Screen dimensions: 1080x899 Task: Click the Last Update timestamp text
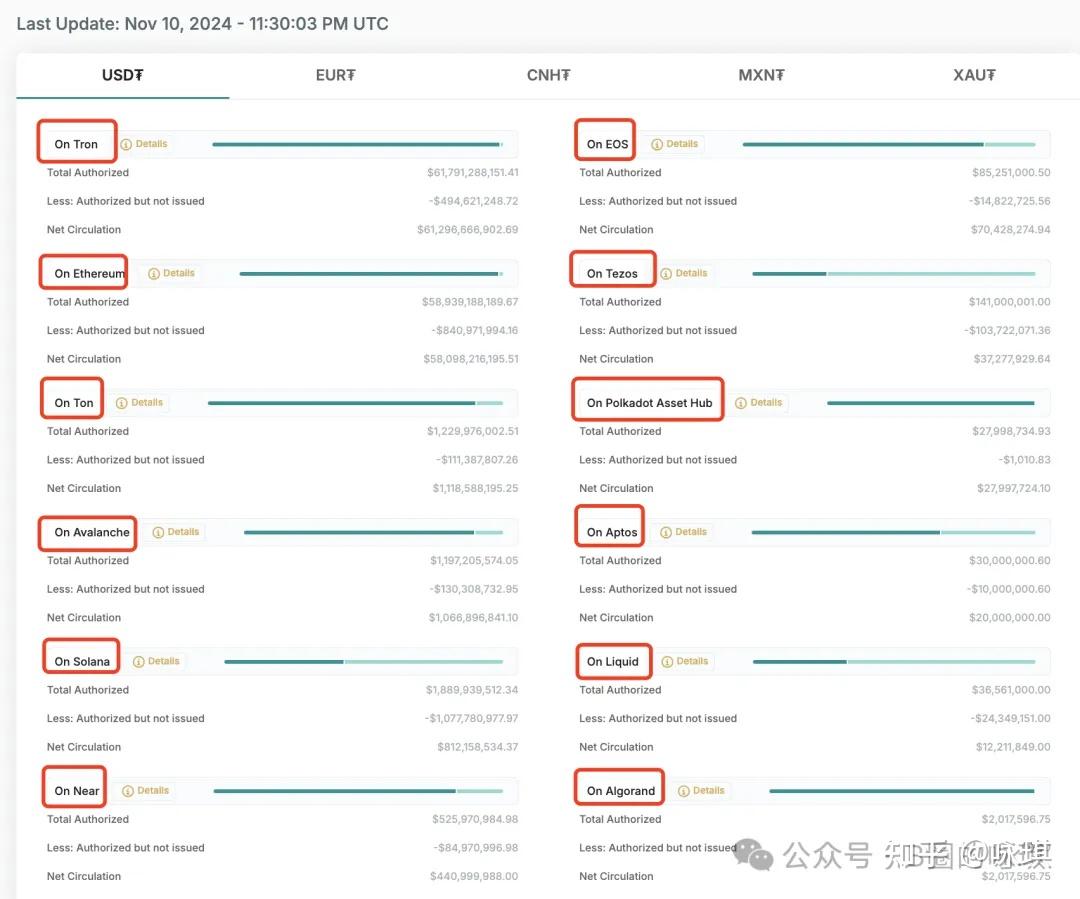202,23
